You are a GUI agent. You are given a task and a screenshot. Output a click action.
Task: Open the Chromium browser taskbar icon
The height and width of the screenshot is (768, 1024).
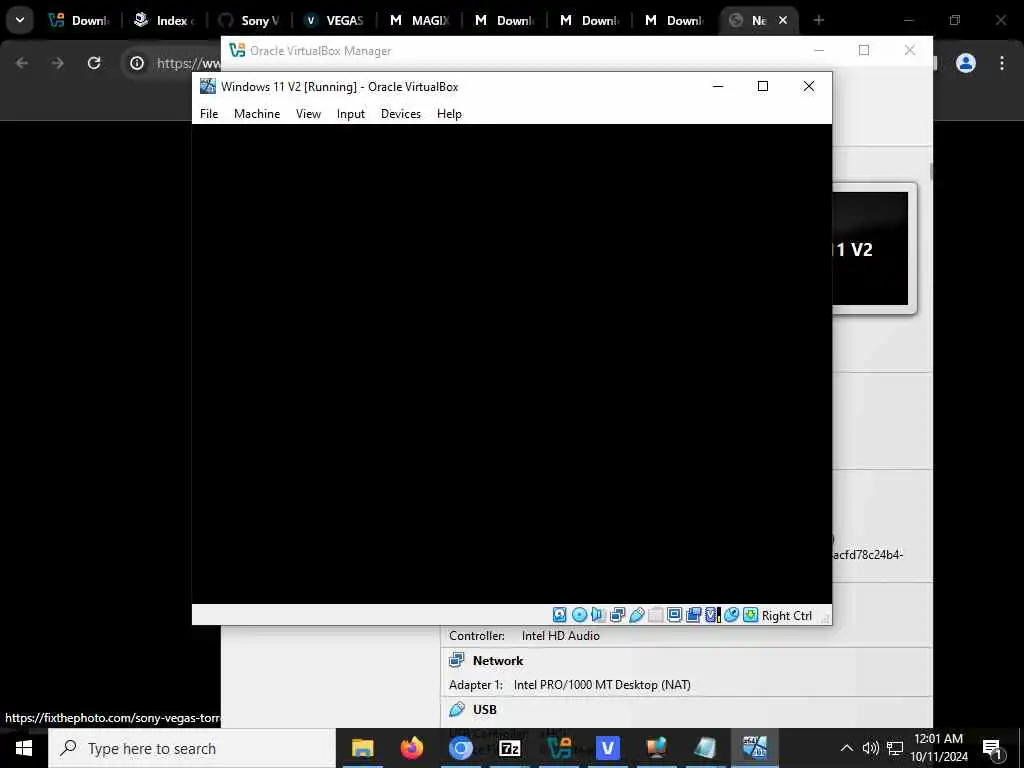tap(460, 748)
